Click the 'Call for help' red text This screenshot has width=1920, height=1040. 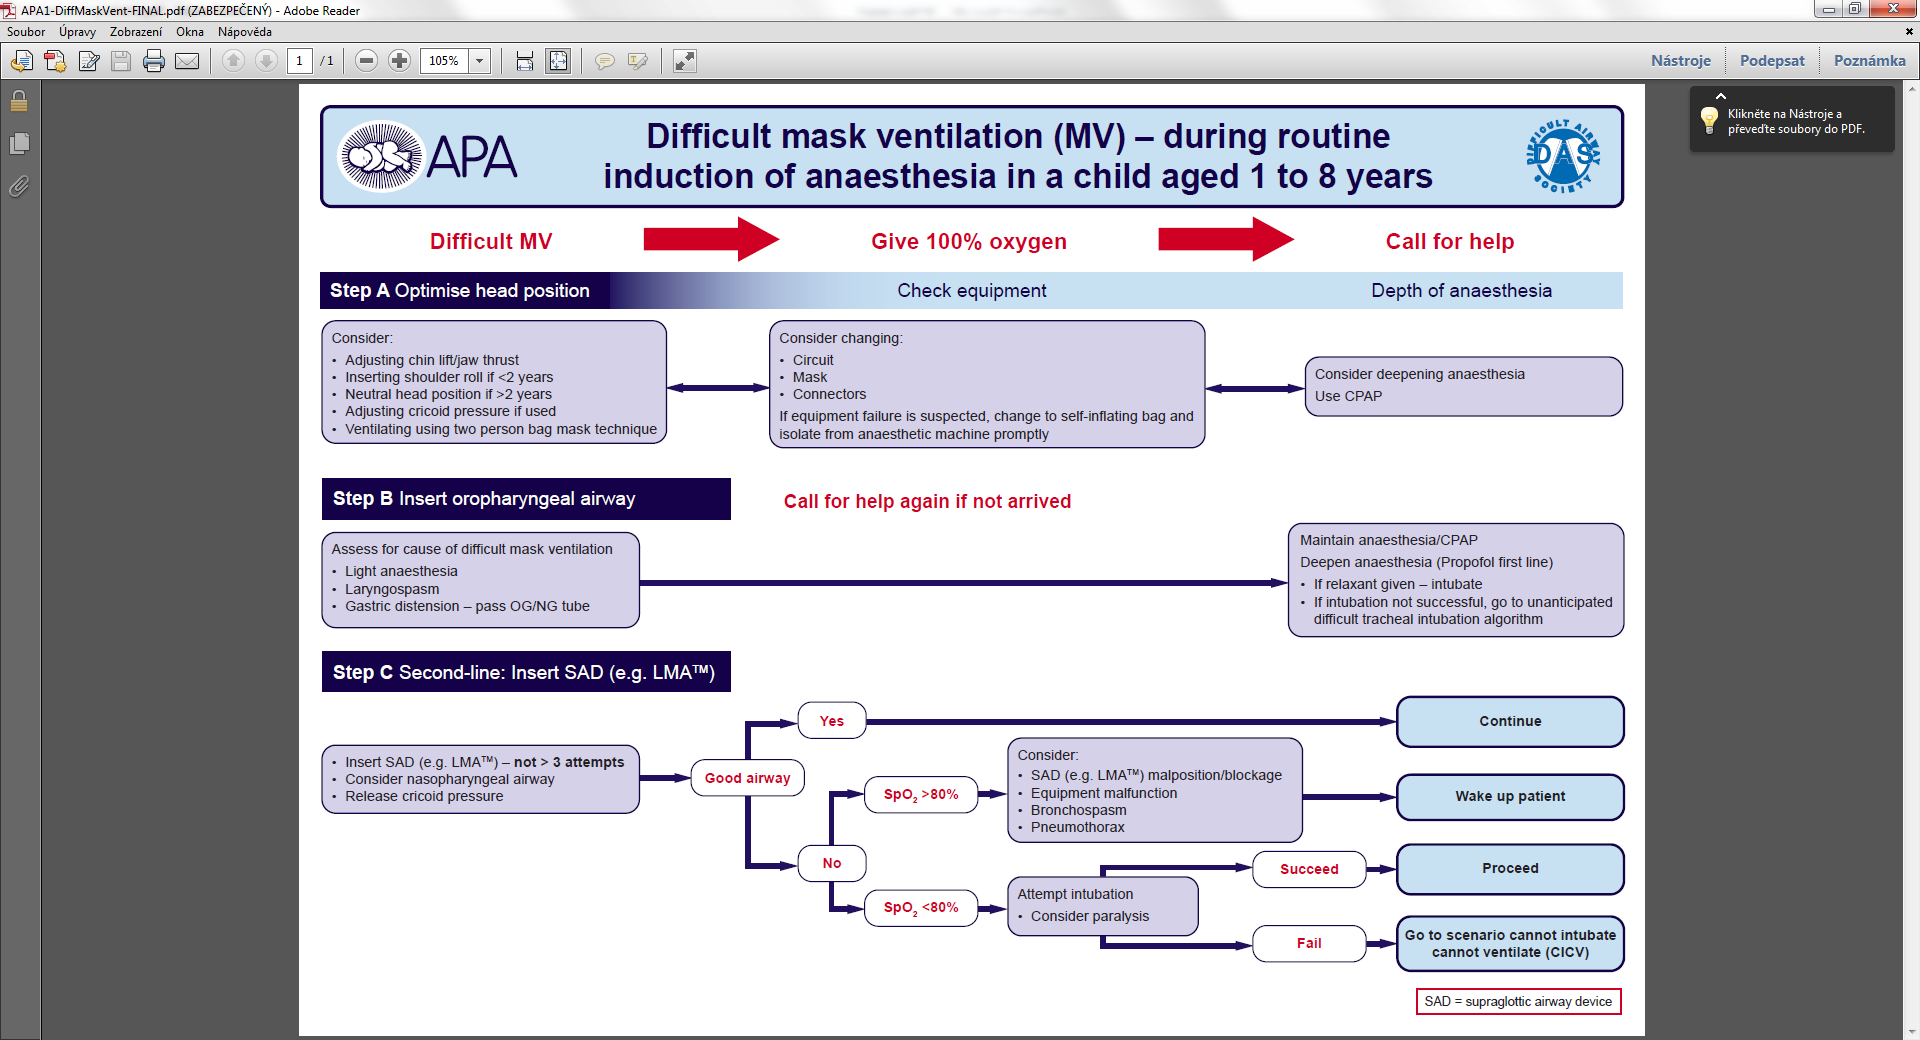click(1450, 242)
